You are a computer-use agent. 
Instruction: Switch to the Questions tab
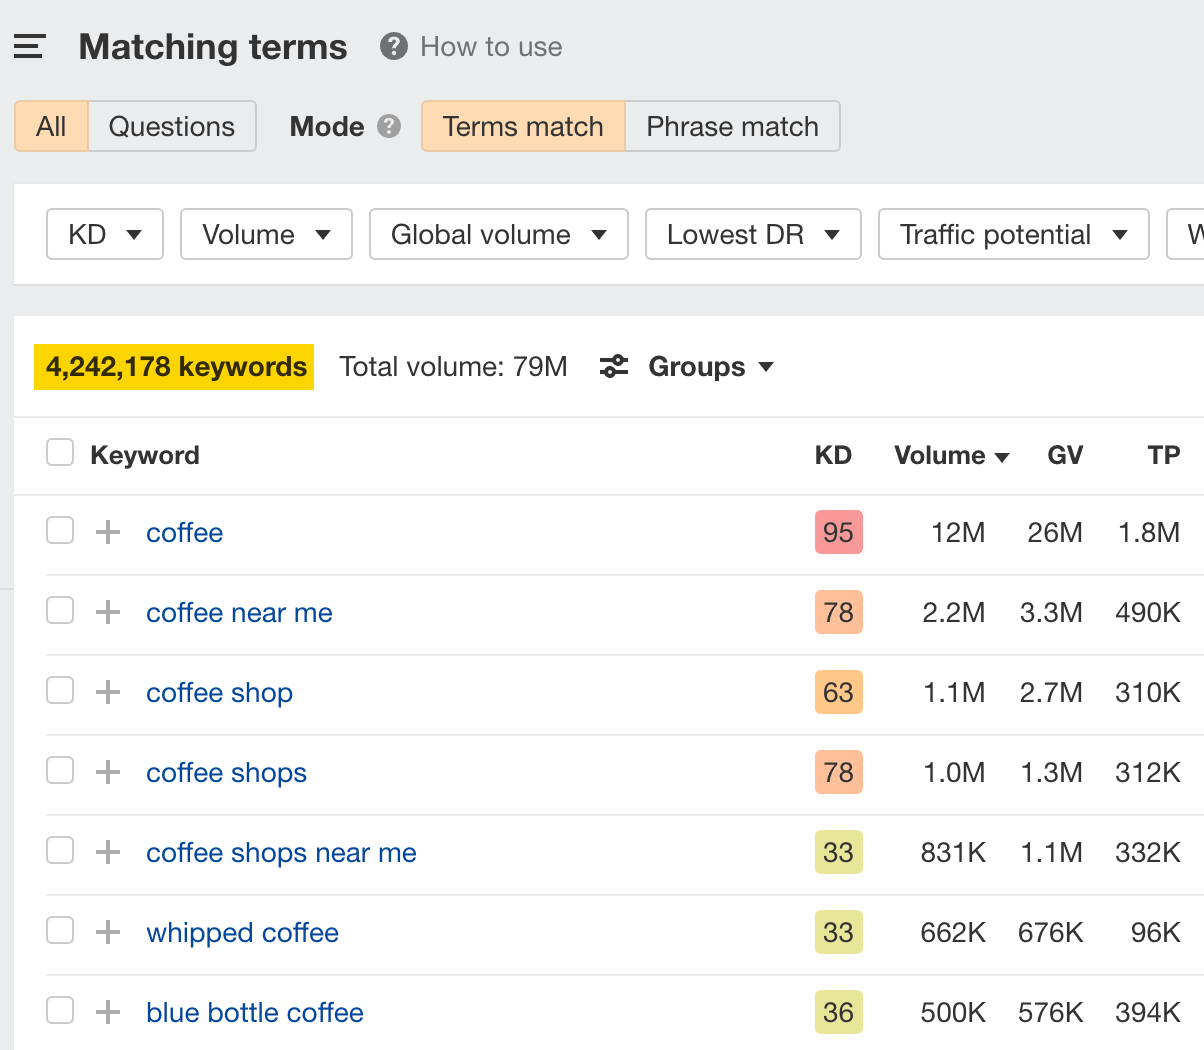click(x=171, y=126)
